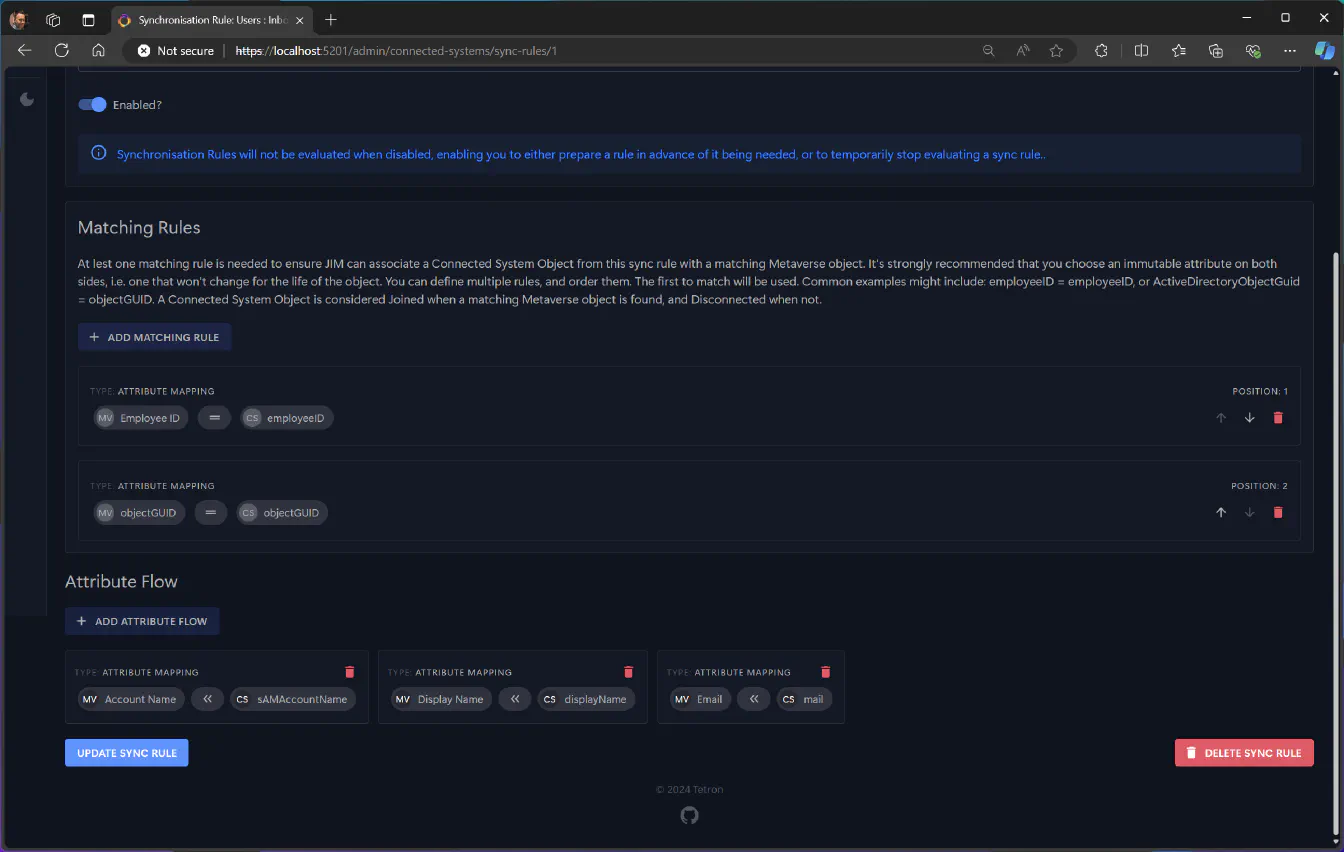
Task: Delete the Employee ID matching rule
Action: pyautogui.click(x=1277, y=418)
